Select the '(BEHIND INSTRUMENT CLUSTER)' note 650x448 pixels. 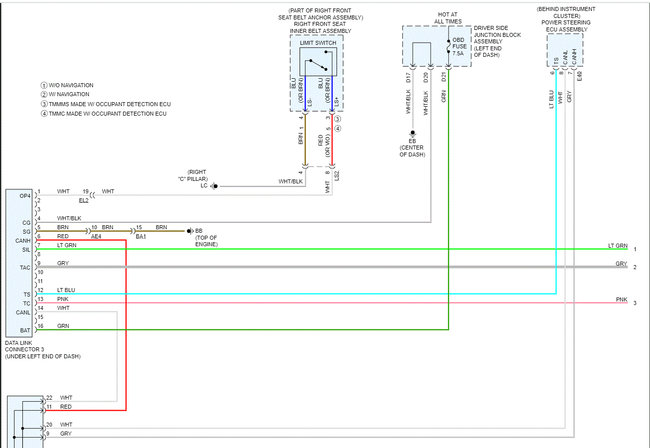tap(565, 12)
